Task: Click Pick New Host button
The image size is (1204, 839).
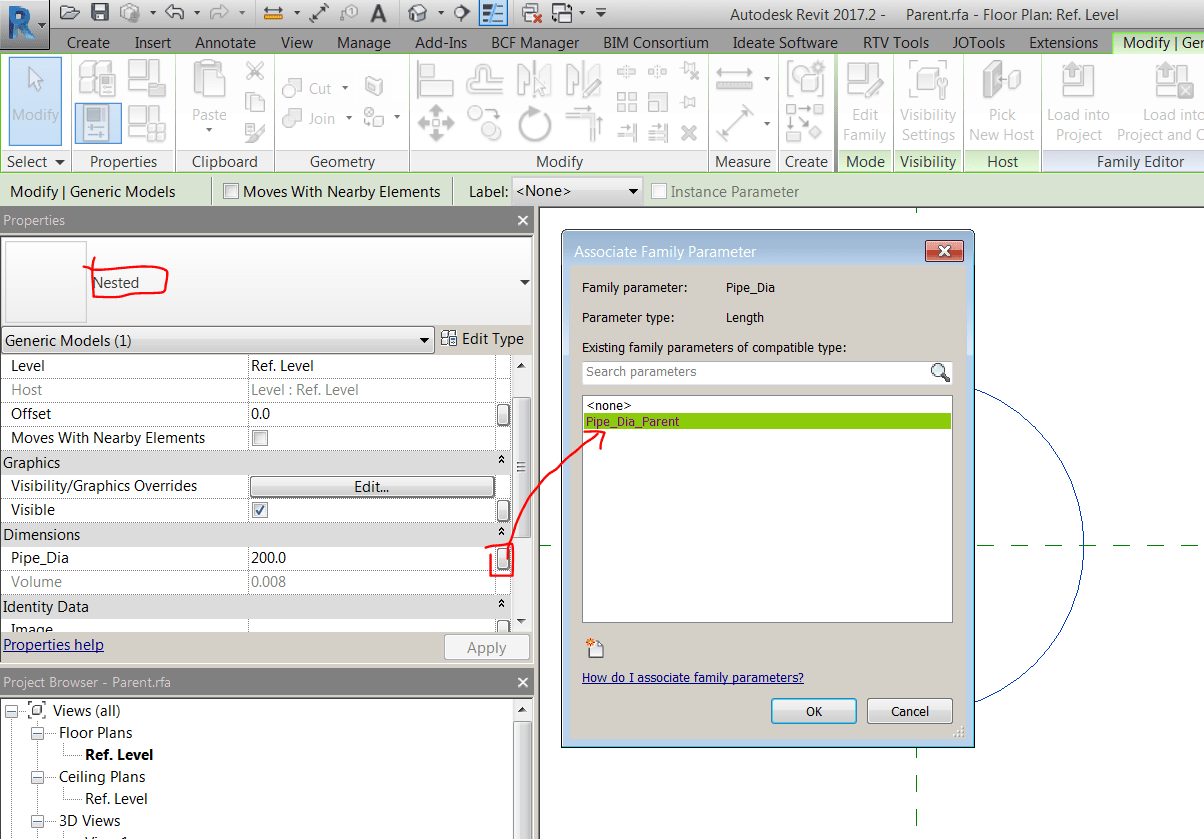Action: tap(1001, 101)
